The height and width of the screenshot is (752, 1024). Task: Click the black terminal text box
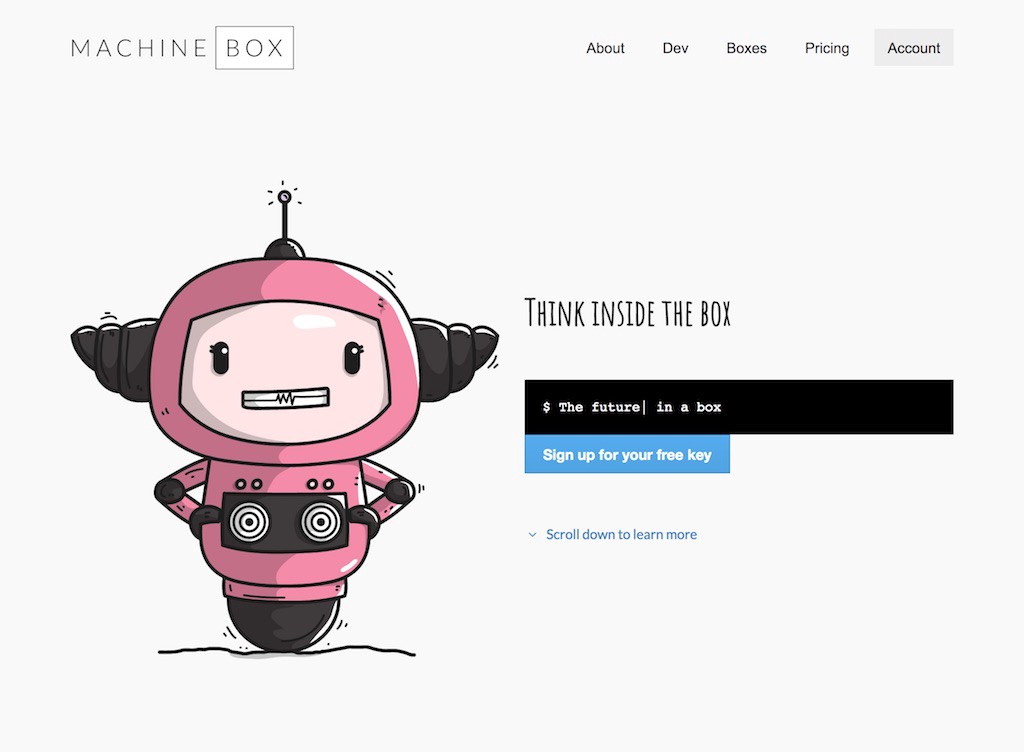739,407
